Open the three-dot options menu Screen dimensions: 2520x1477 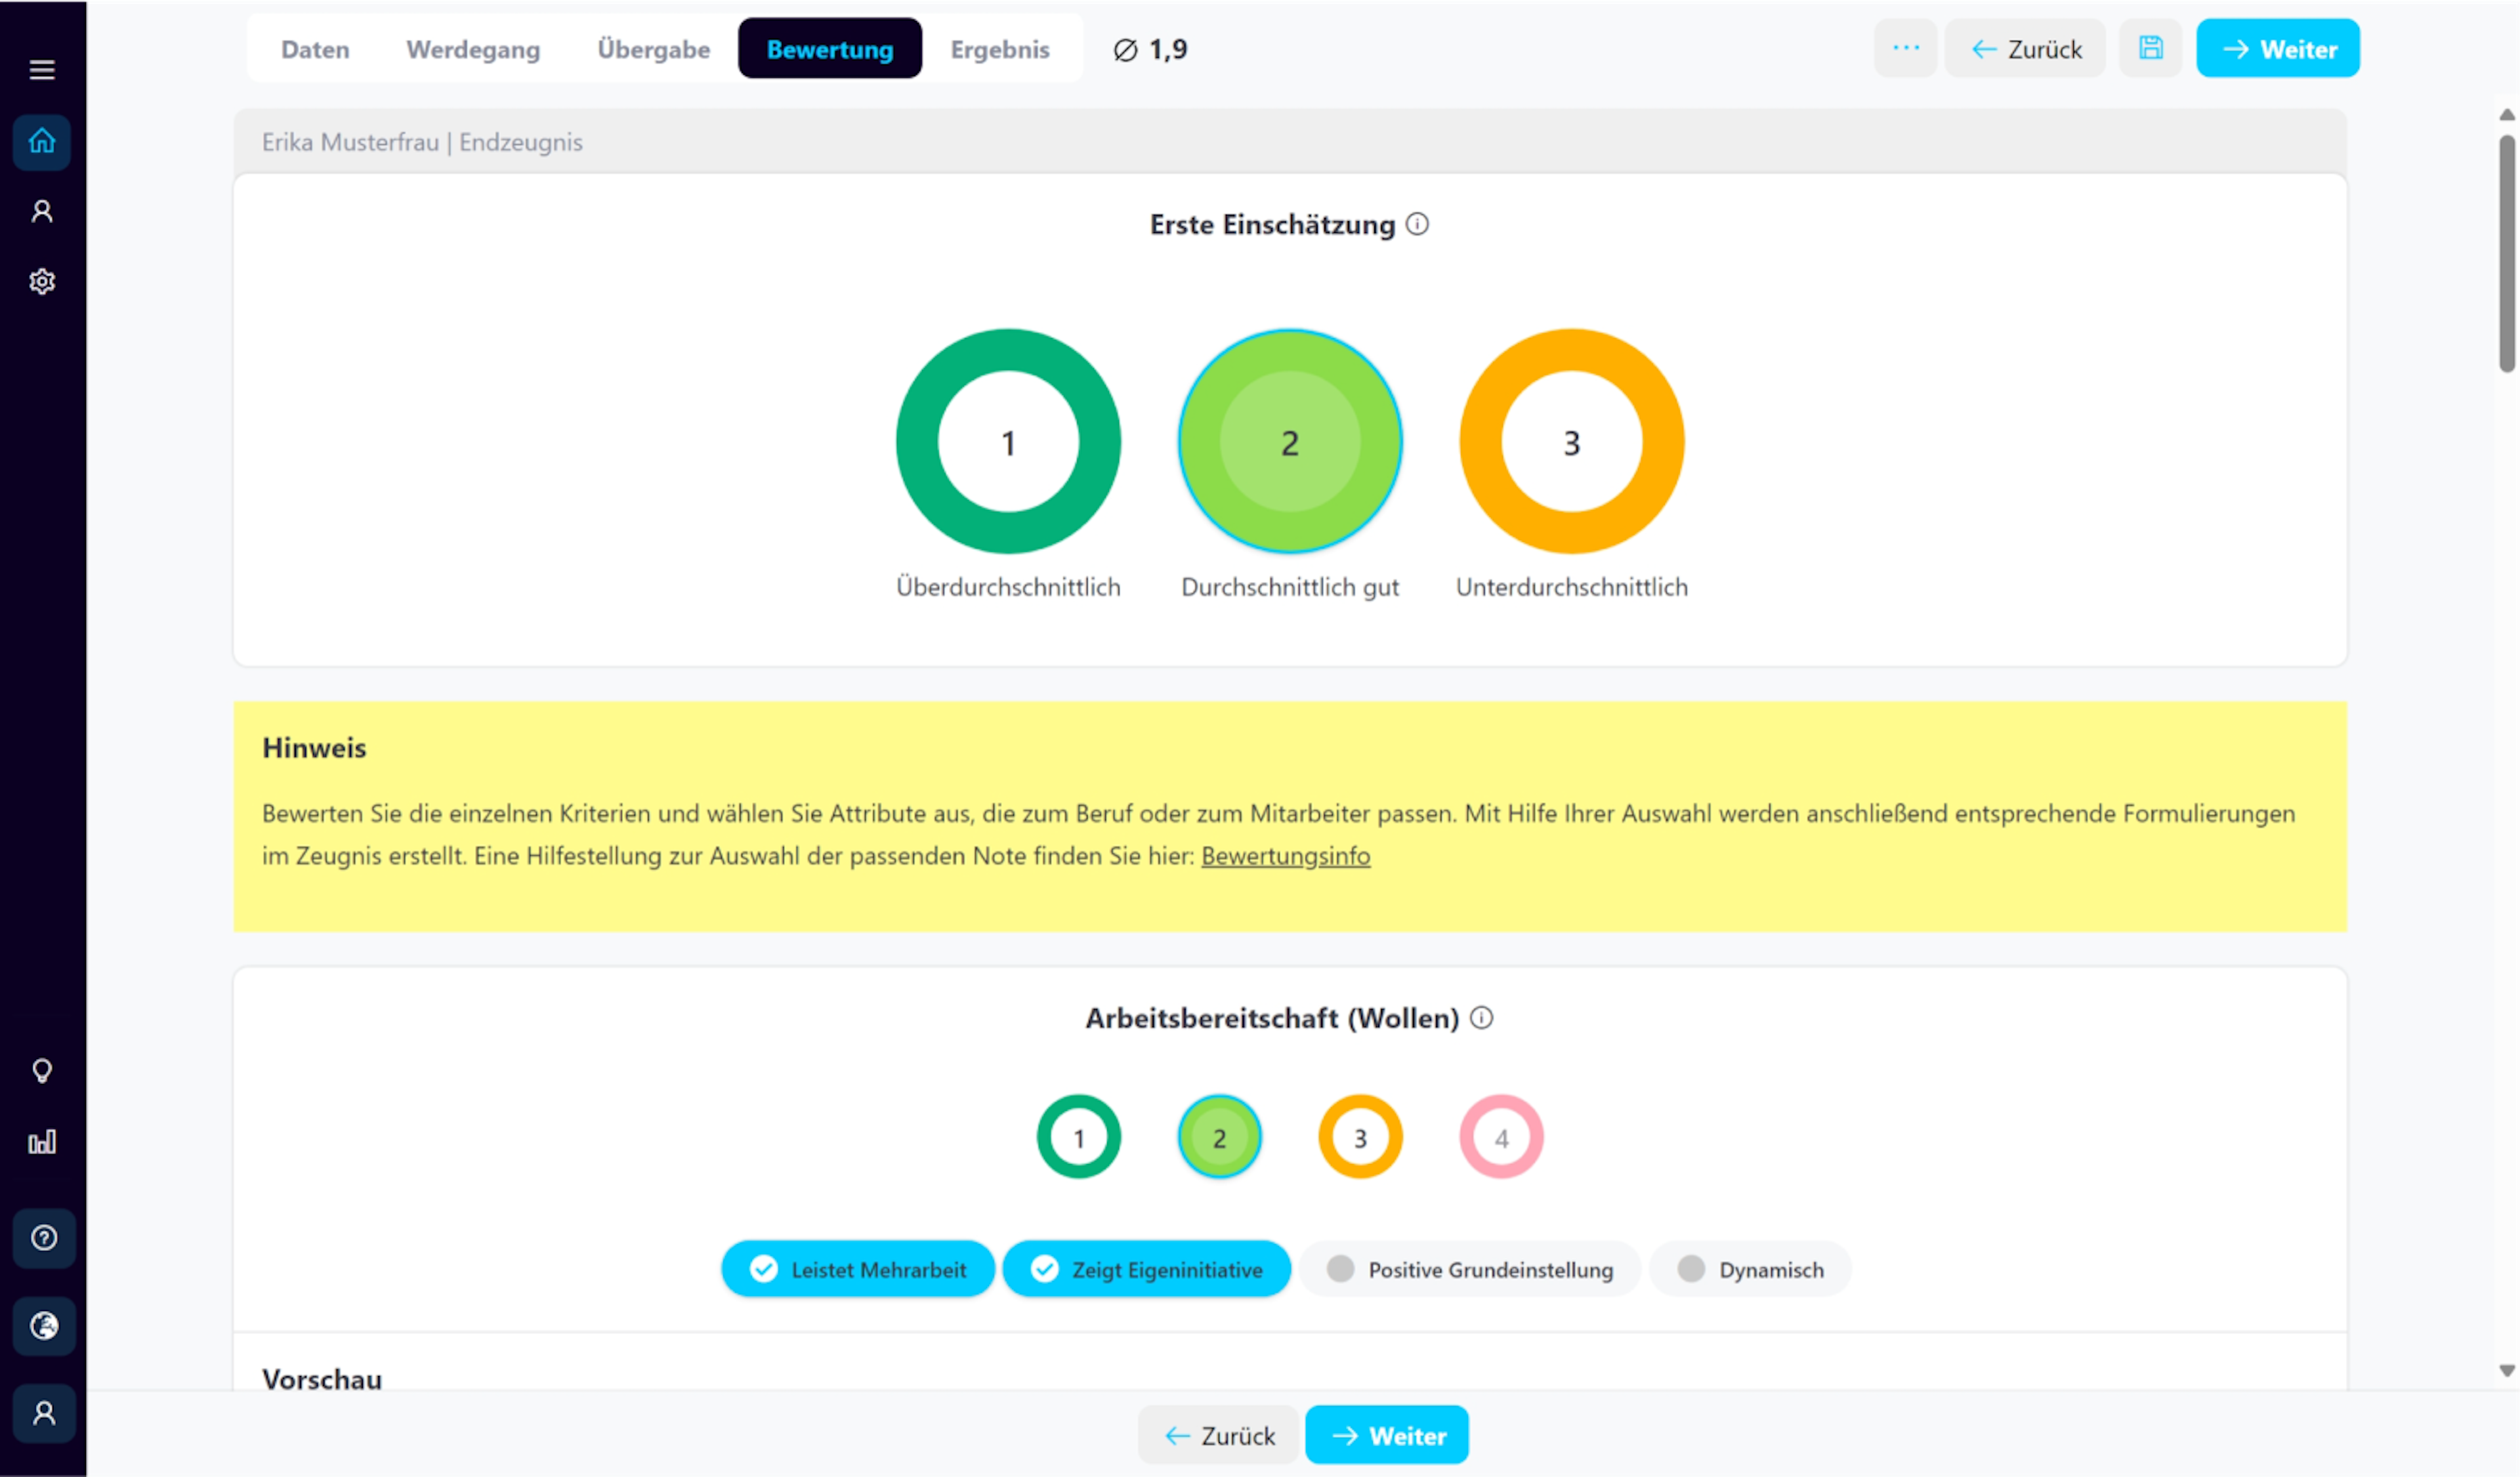[1906, 47]
